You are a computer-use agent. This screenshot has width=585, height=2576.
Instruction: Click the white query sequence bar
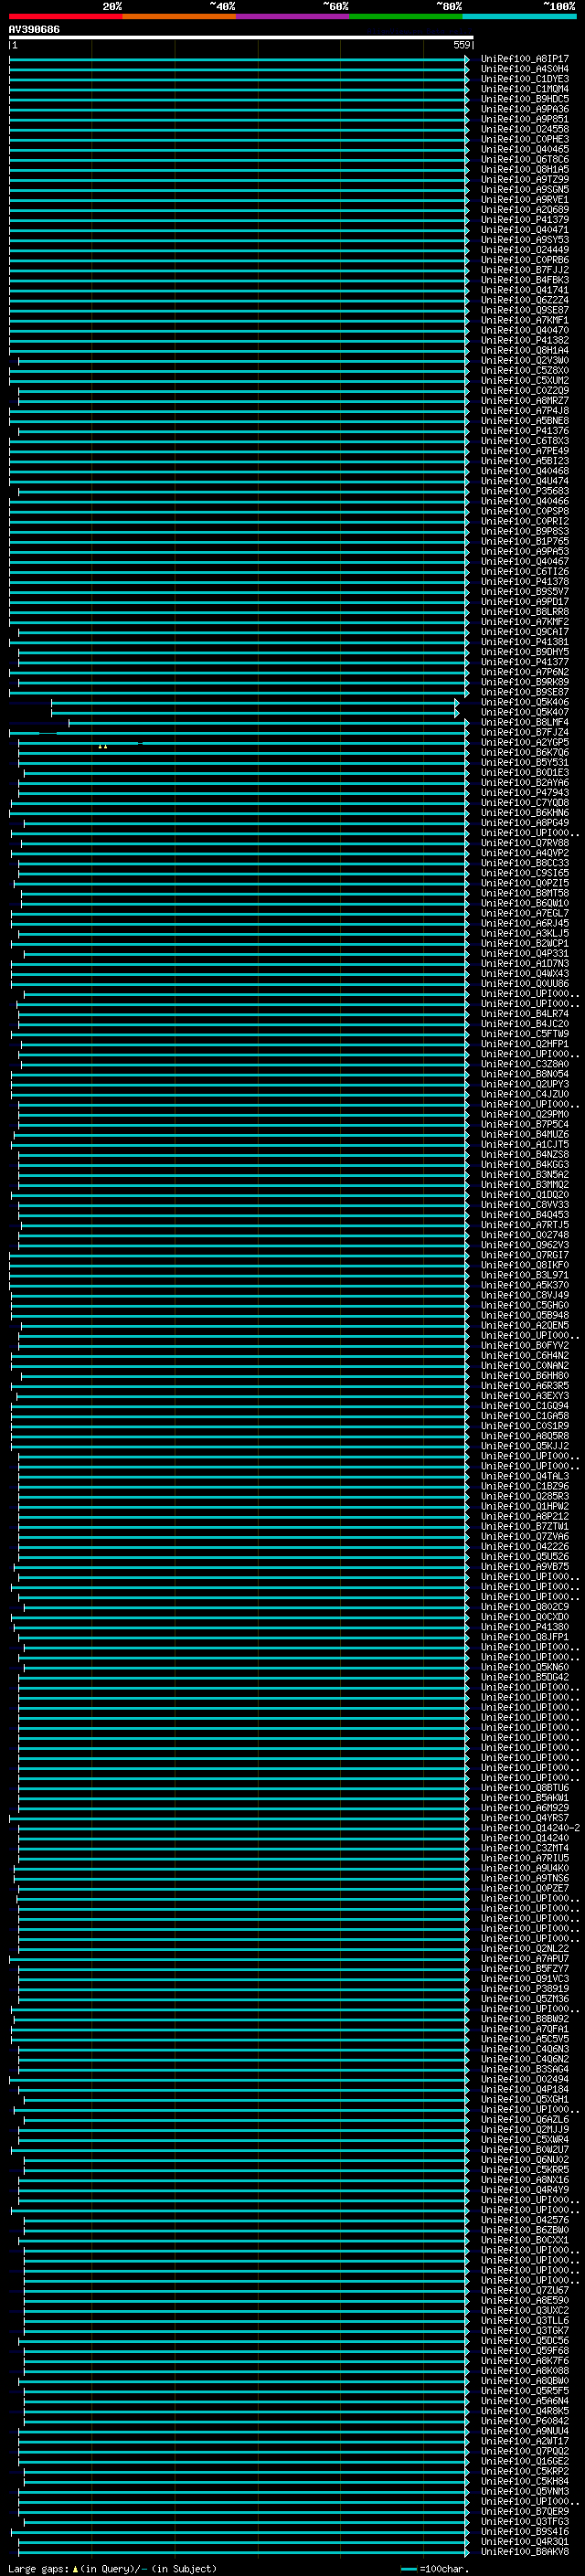[241, 37]
